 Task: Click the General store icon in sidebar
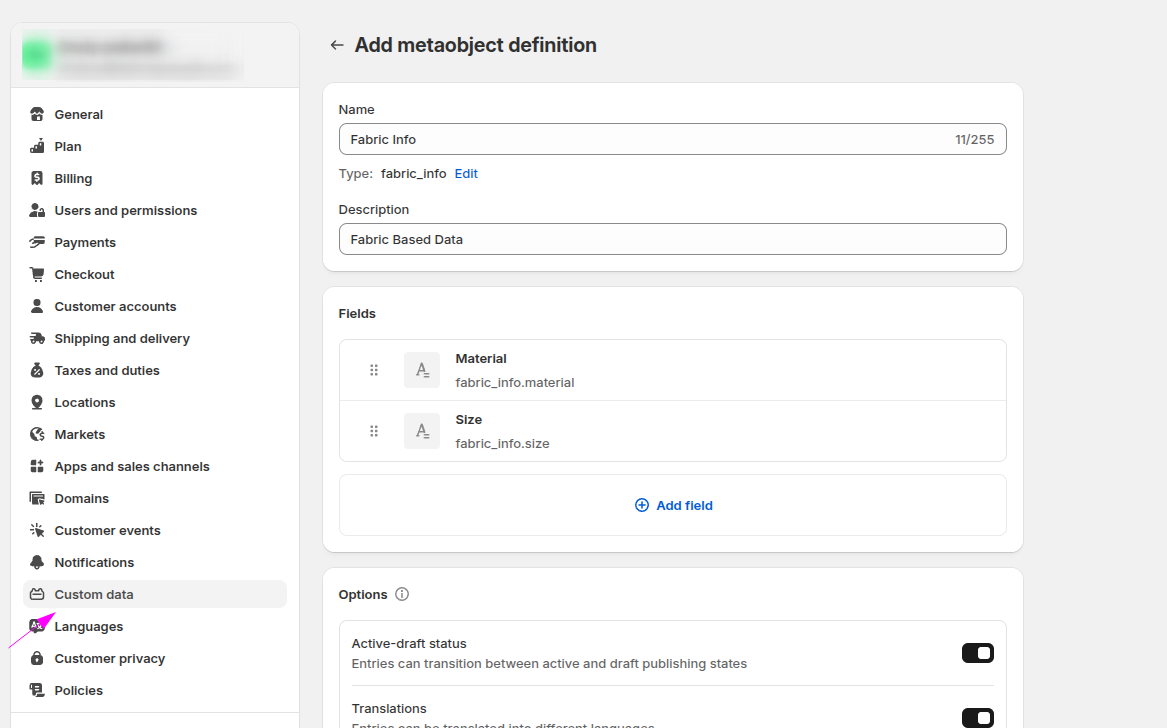37,114
